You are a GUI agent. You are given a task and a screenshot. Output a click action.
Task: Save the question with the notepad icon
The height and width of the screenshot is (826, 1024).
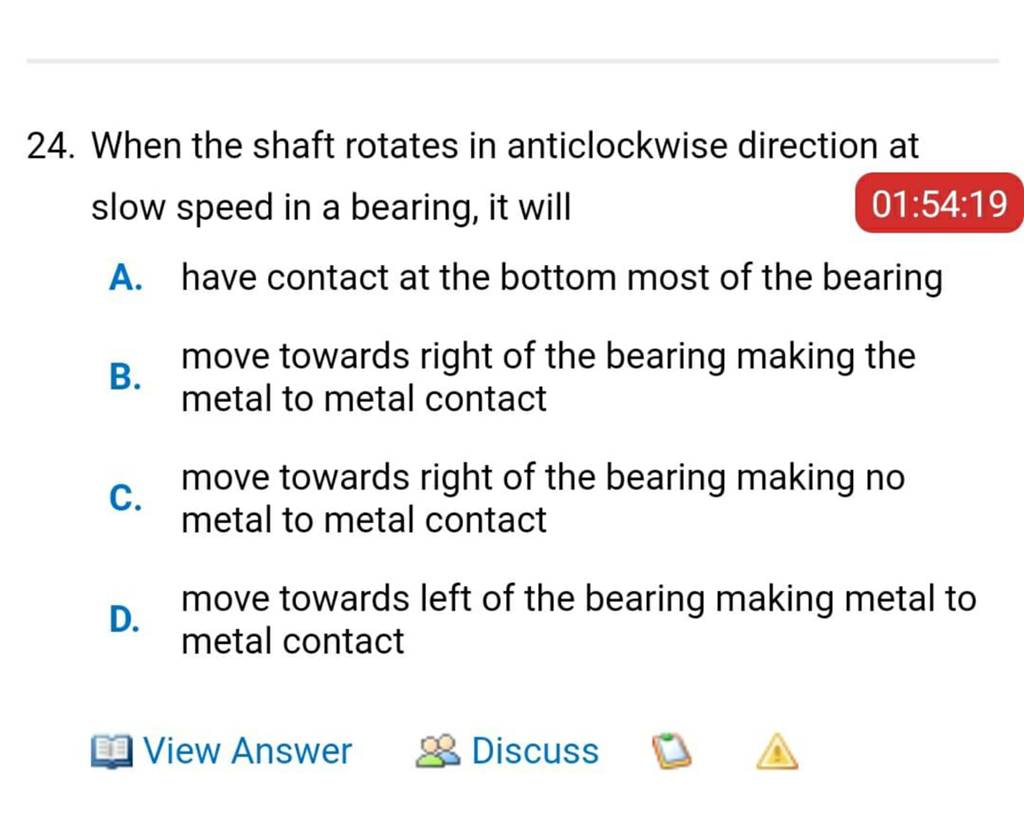(670, 752)
